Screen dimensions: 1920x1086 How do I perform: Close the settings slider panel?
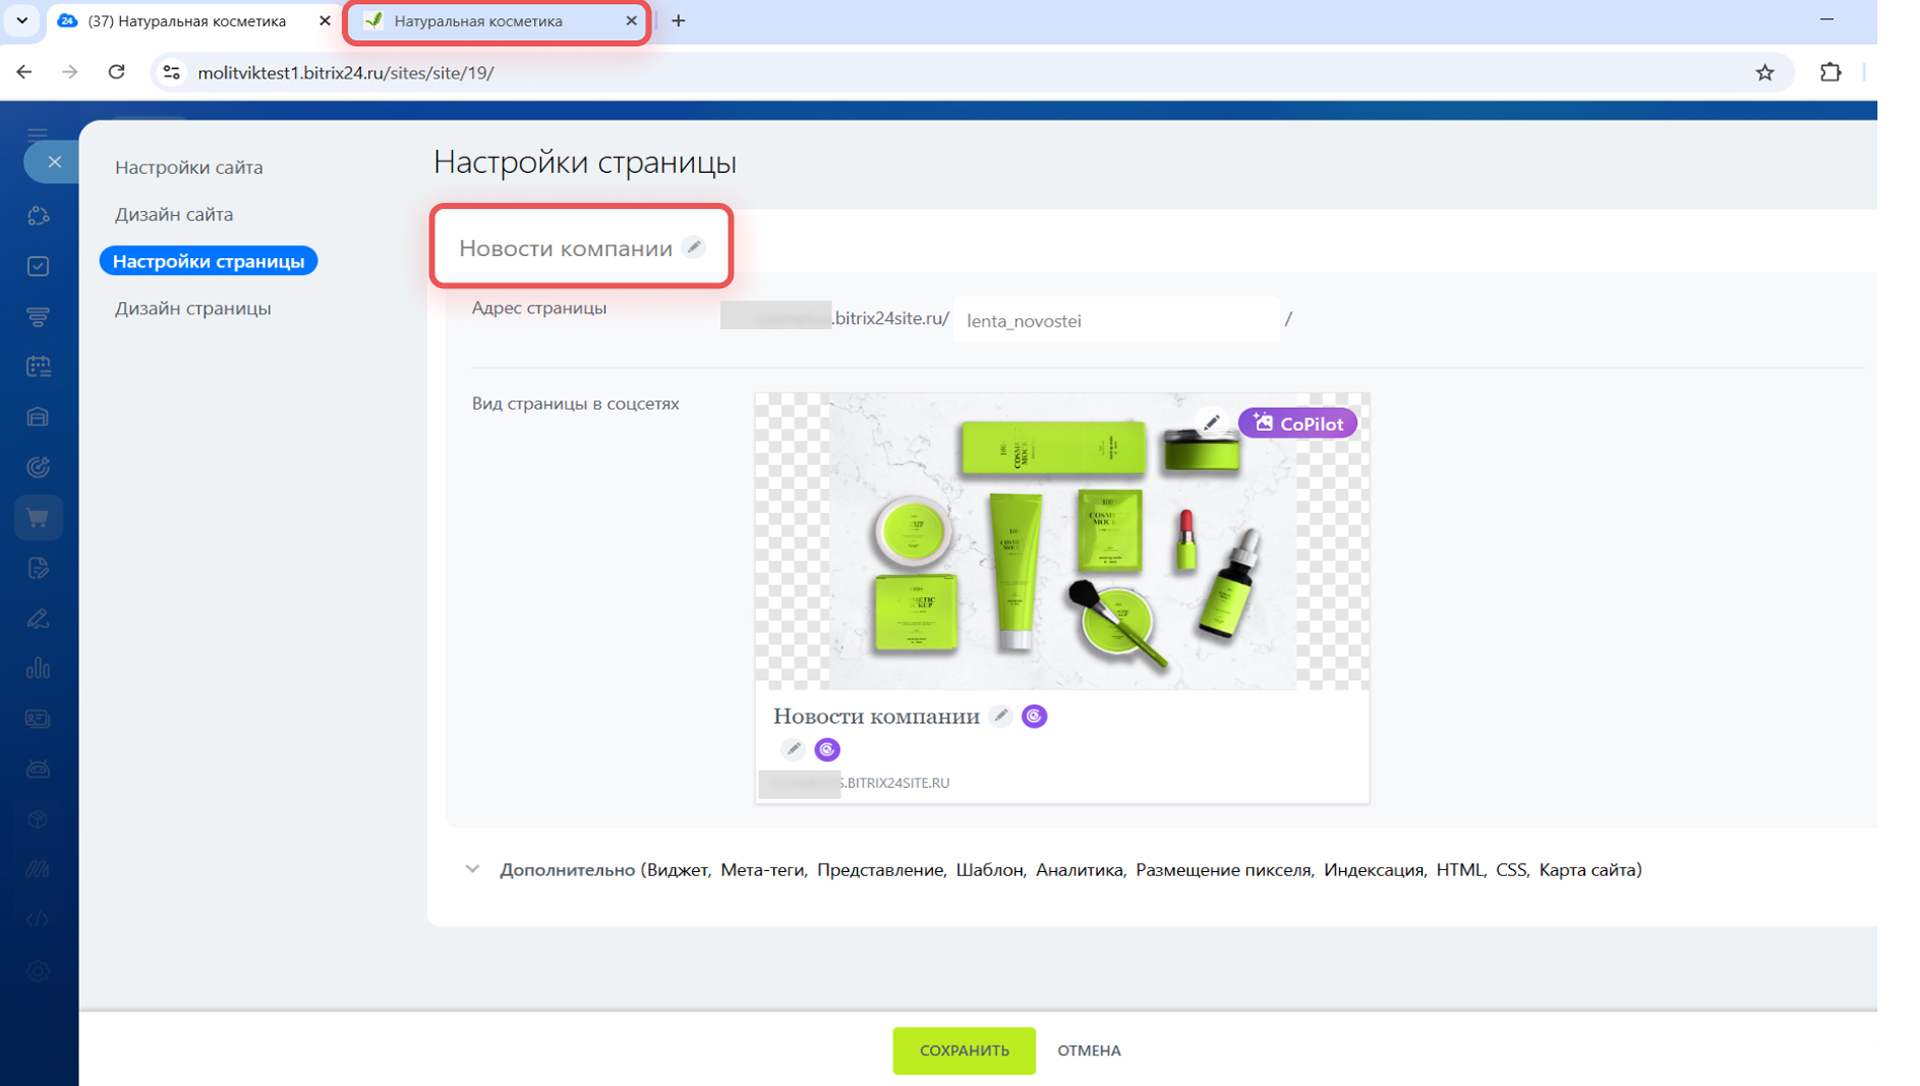click(x=54, y=162)
